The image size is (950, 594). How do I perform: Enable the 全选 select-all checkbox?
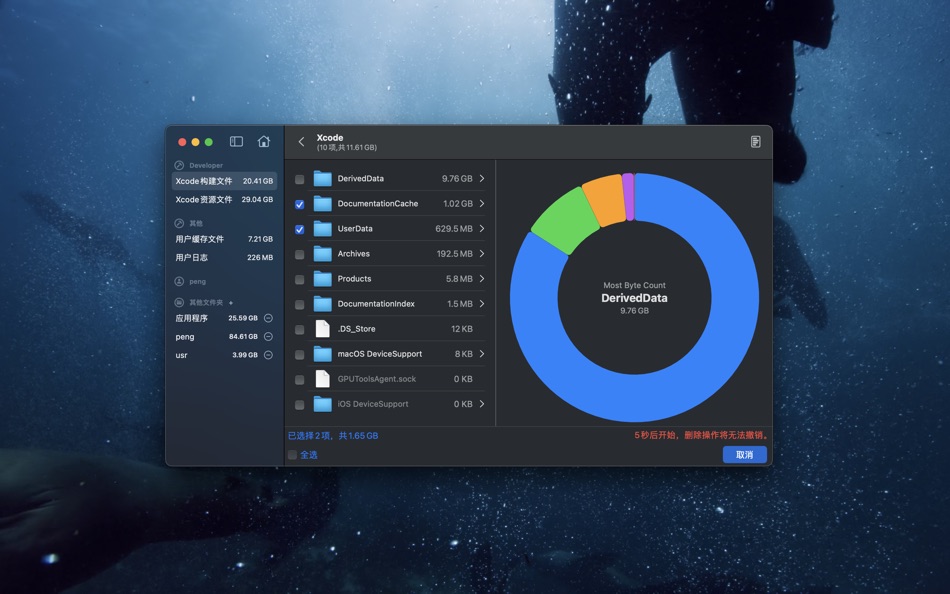click(x=293, y=455)
